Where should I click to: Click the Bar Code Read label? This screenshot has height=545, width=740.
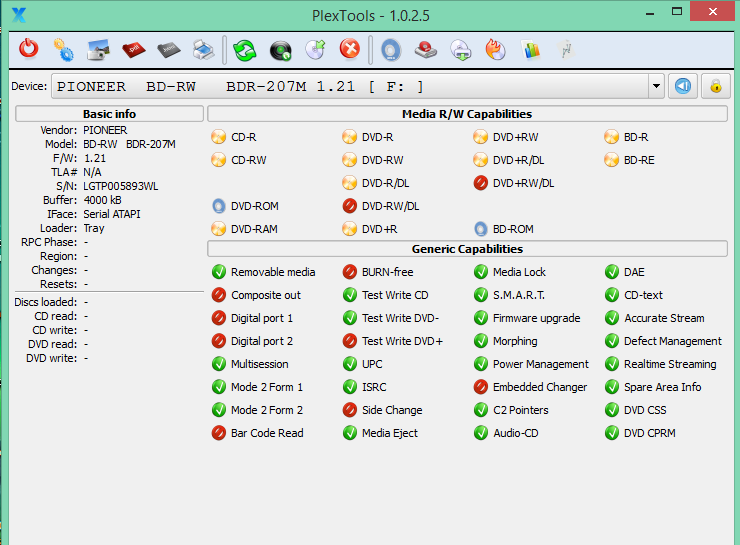click(x=267, y=433)
